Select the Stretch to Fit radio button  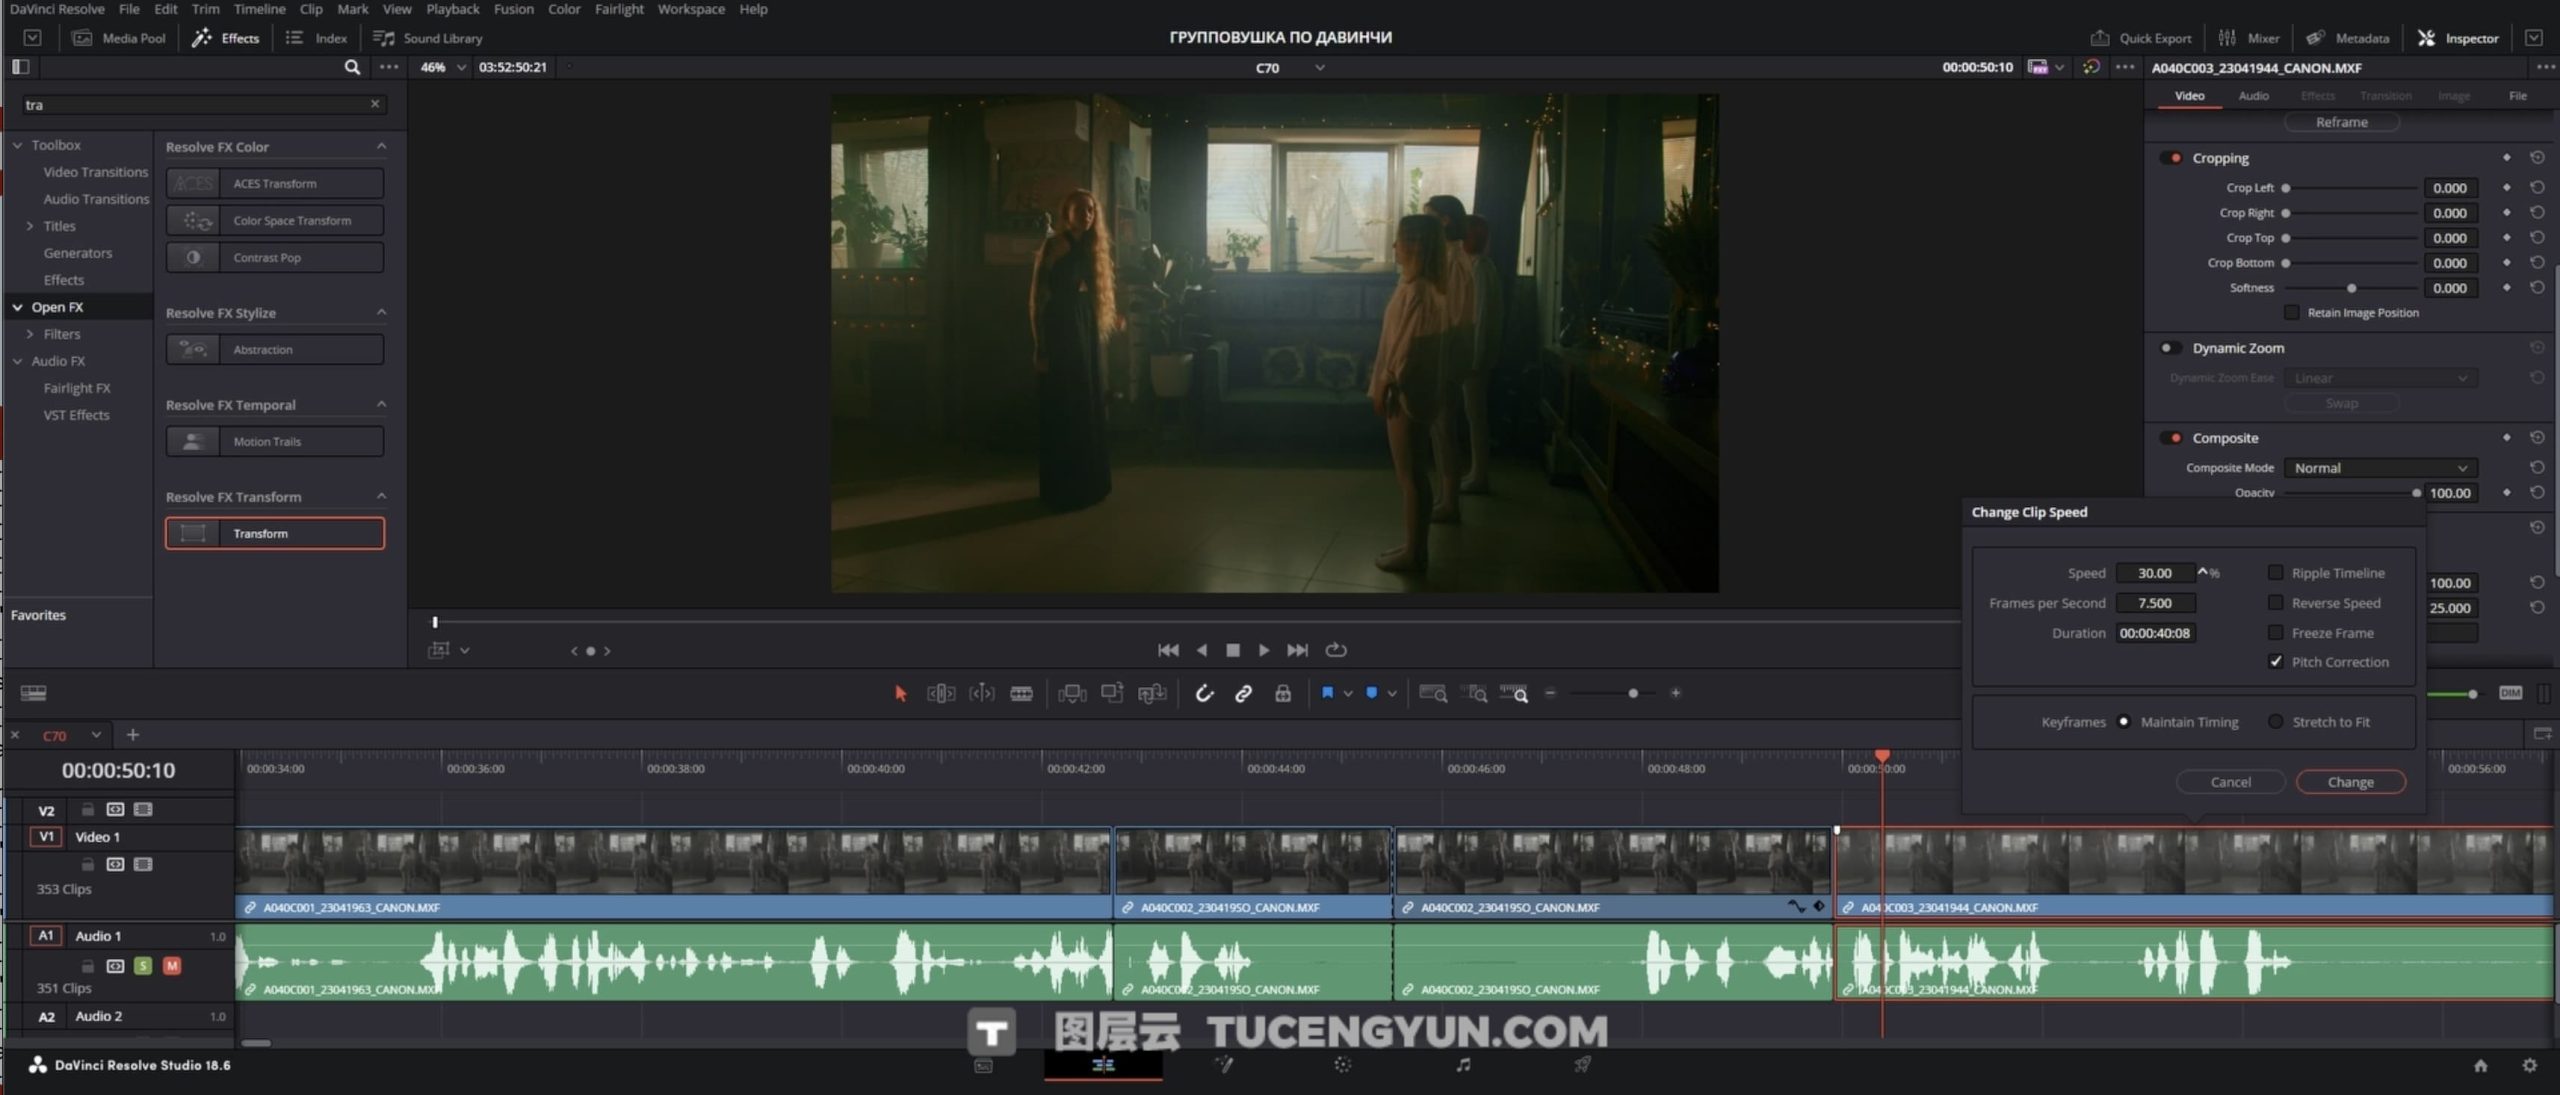point(2275,722)
